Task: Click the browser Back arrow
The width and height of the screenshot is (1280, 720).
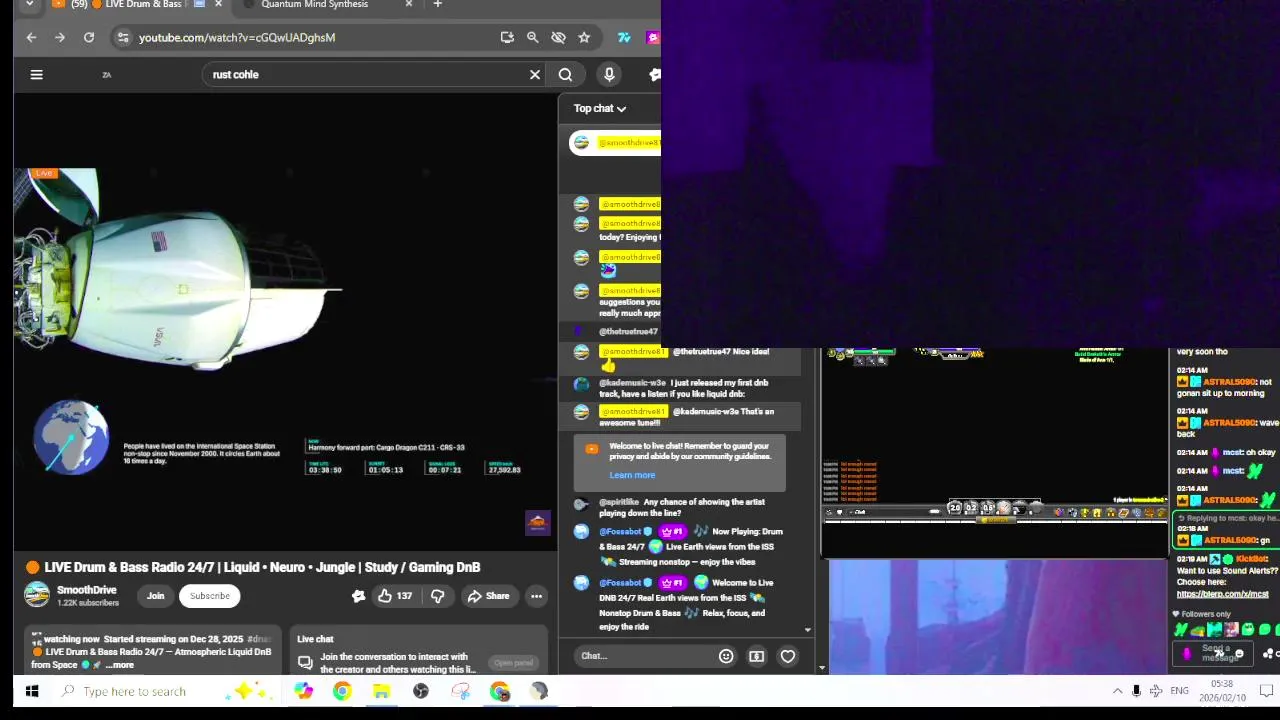Action: click(x=31, y=38)
